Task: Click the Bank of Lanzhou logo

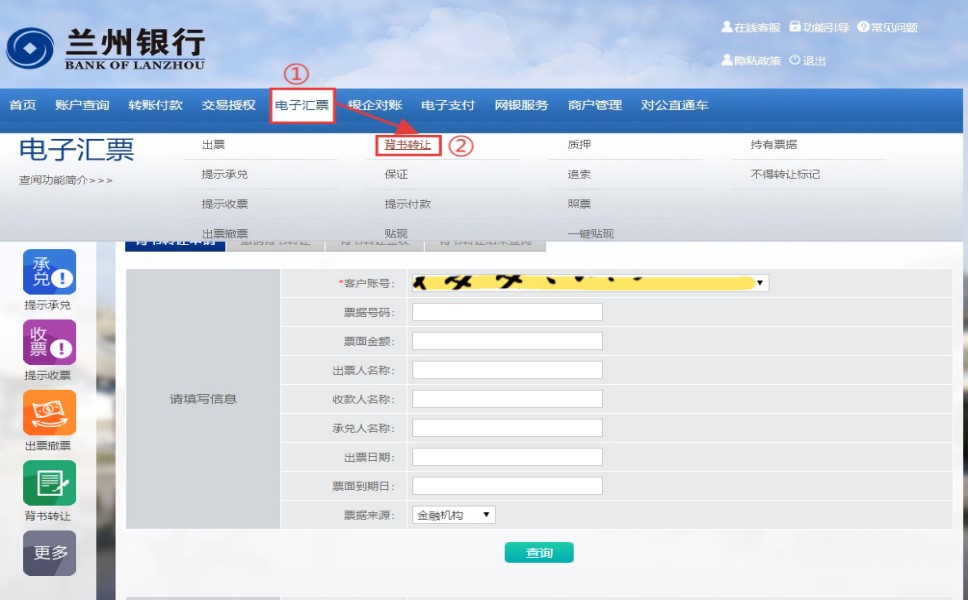Action: (x=105, y=48)
